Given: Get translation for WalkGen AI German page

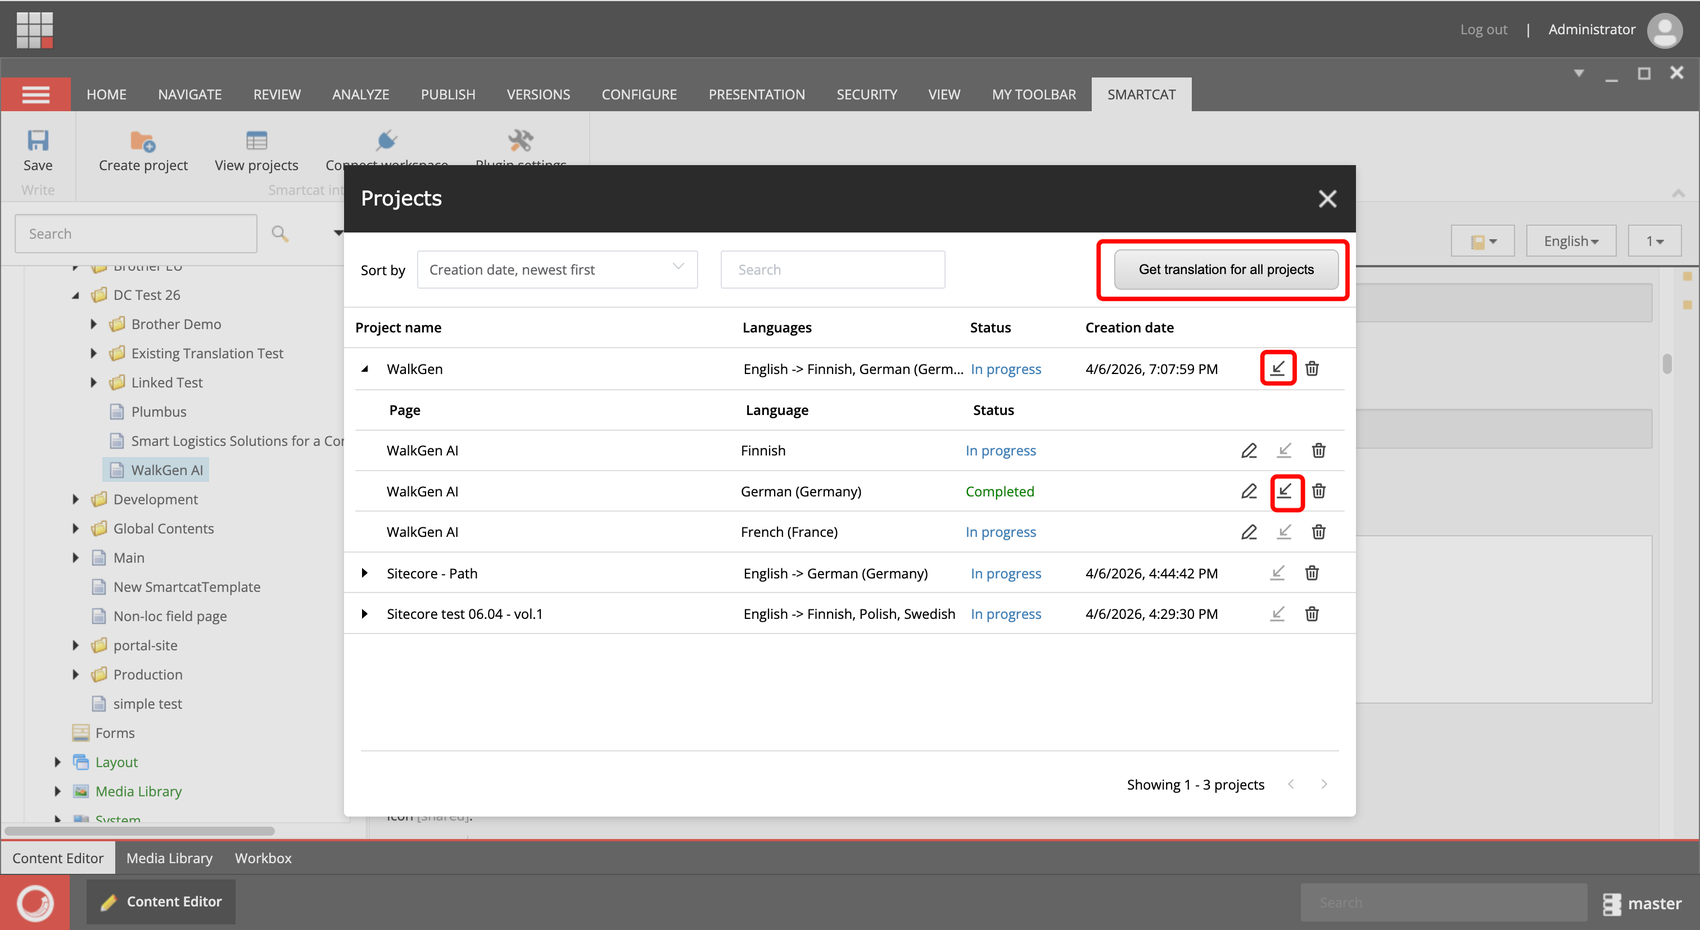Looking at the screenshot, I should 1285,491.
